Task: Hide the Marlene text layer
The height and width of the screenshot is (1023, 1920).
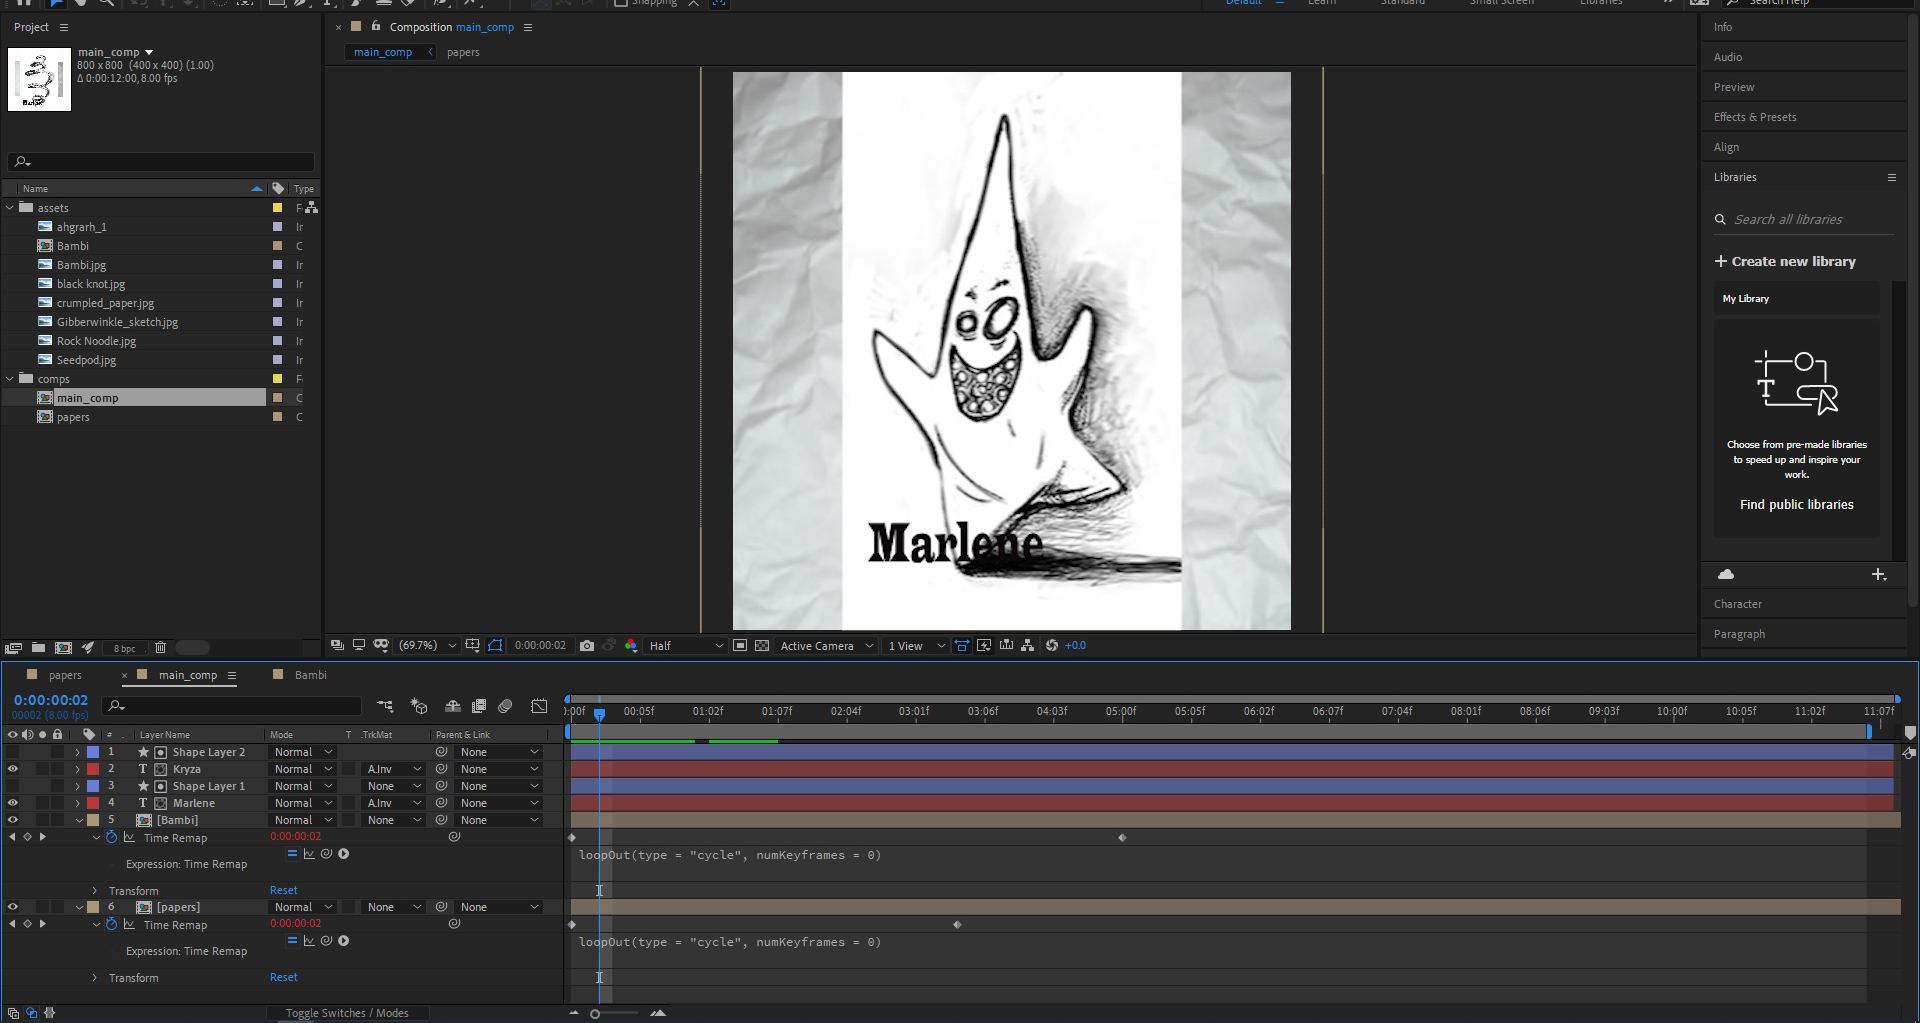Action: pos(13,803)
